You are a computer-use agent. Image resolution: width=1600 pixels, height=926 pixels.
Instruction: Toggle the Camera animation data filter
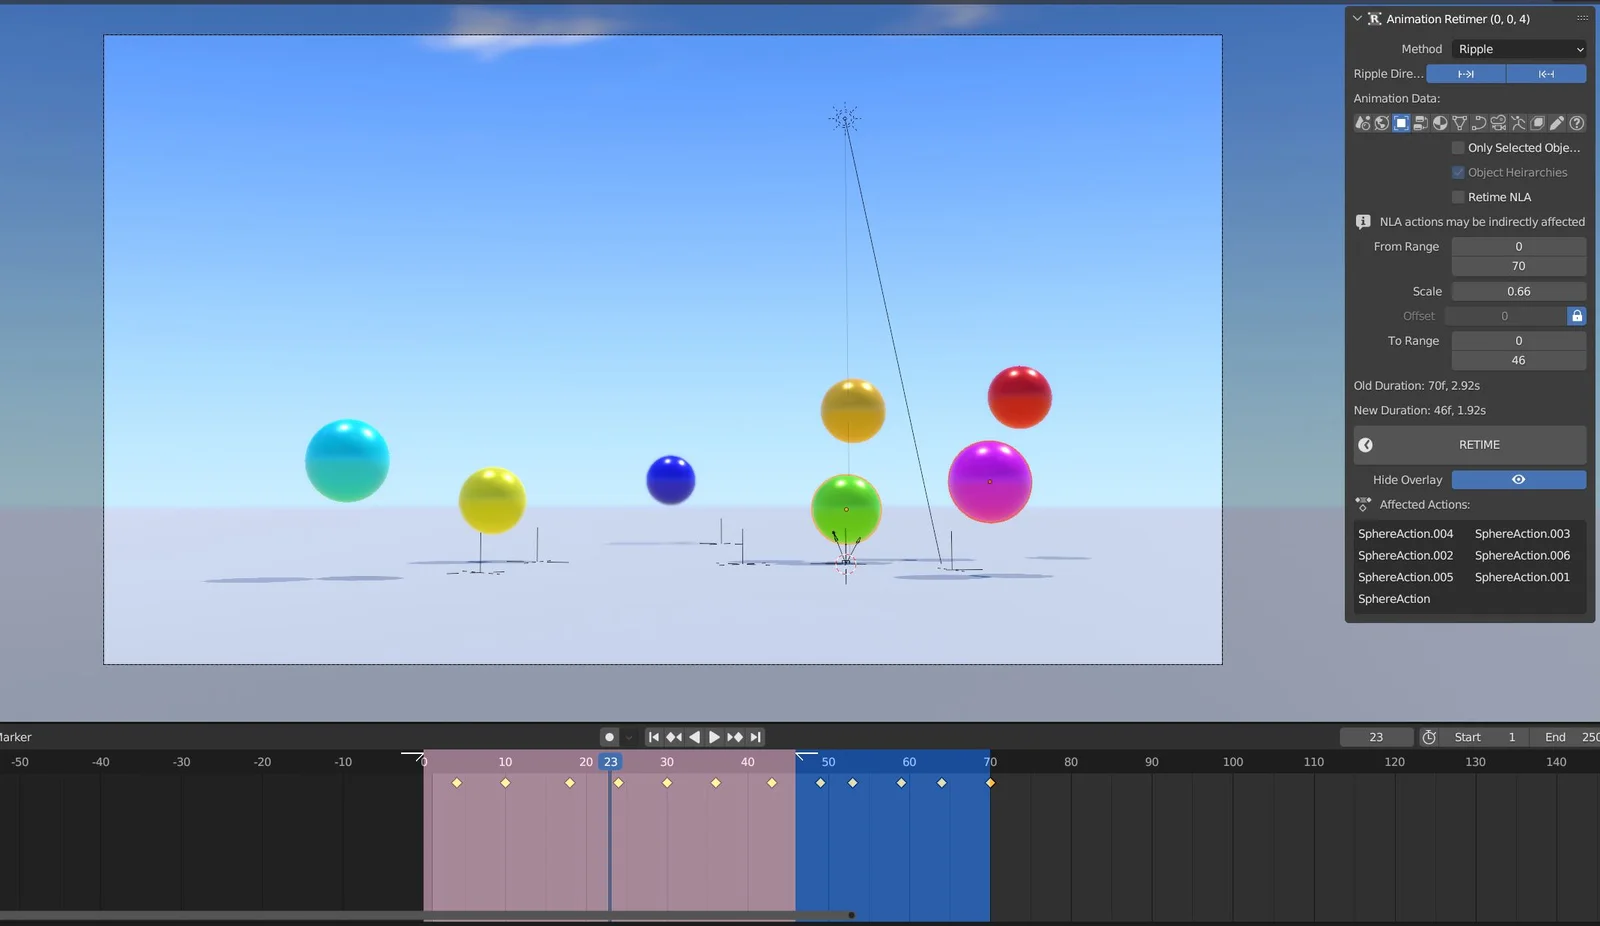pos(1498,122)
